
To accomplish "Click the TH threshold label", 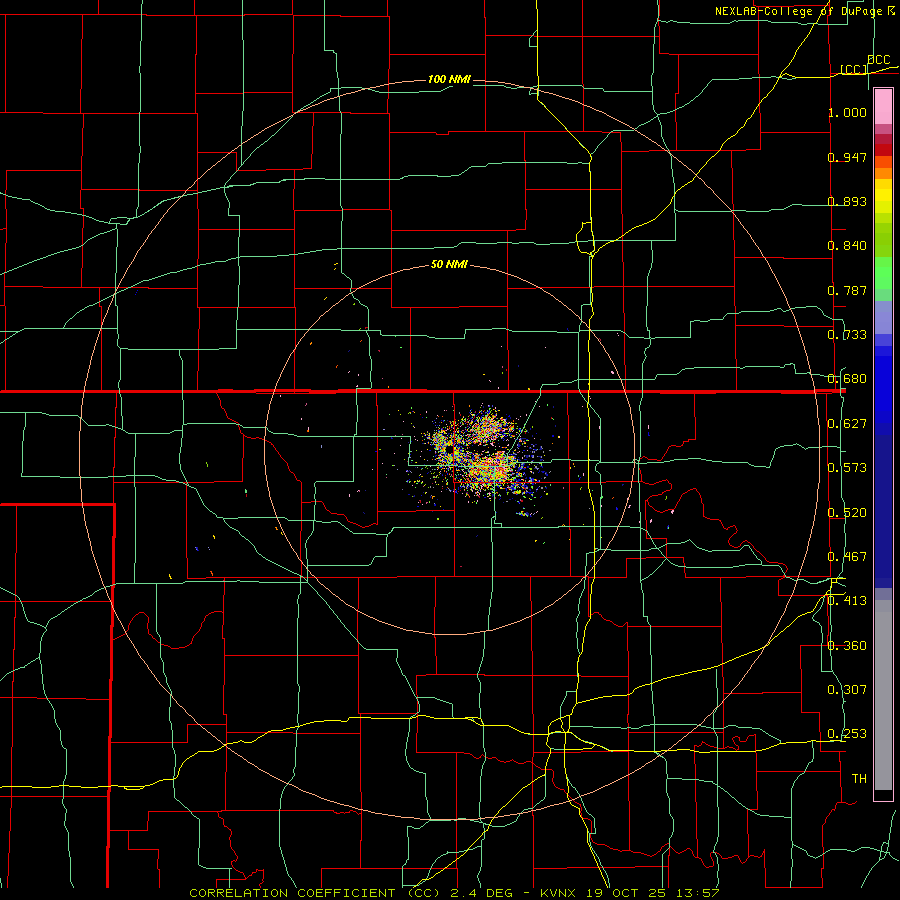I will (x=859, y=778).
